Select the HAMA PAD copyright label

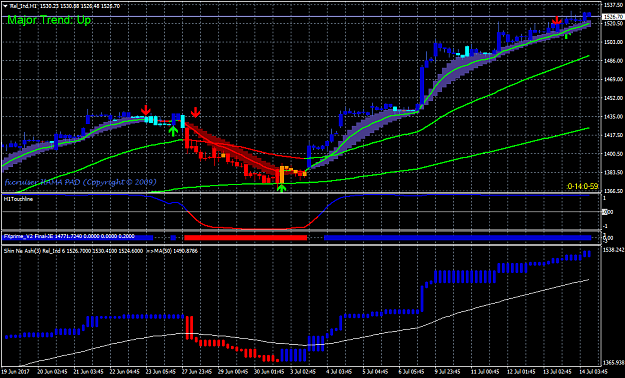point(80,182)
